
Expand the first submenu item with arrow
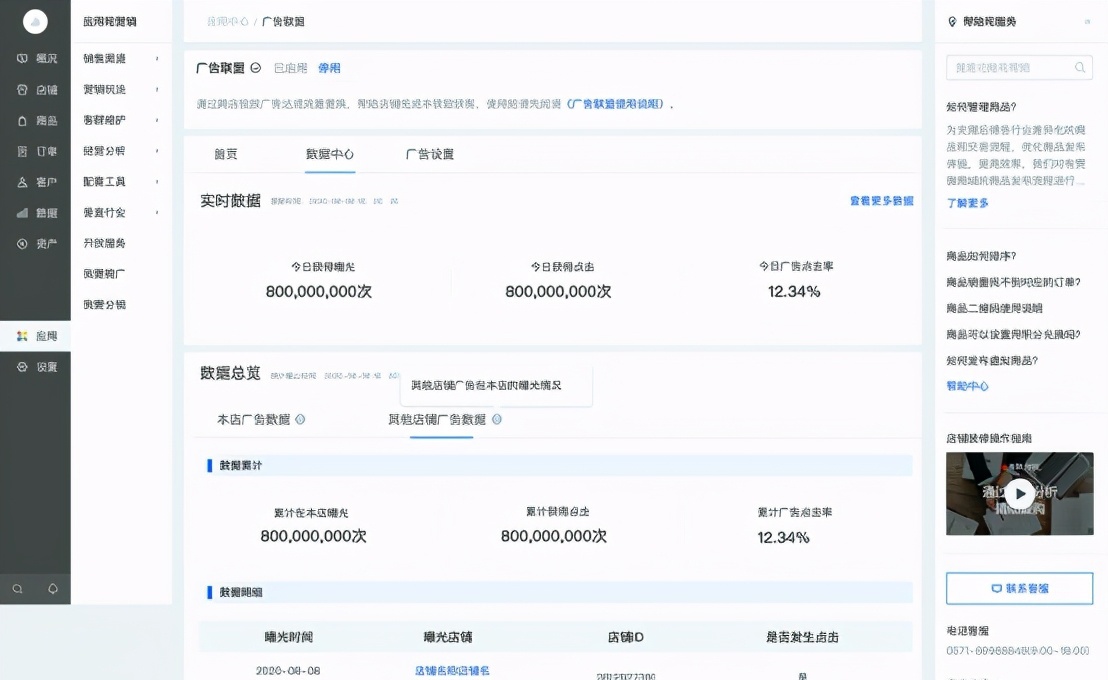[121, 59]
